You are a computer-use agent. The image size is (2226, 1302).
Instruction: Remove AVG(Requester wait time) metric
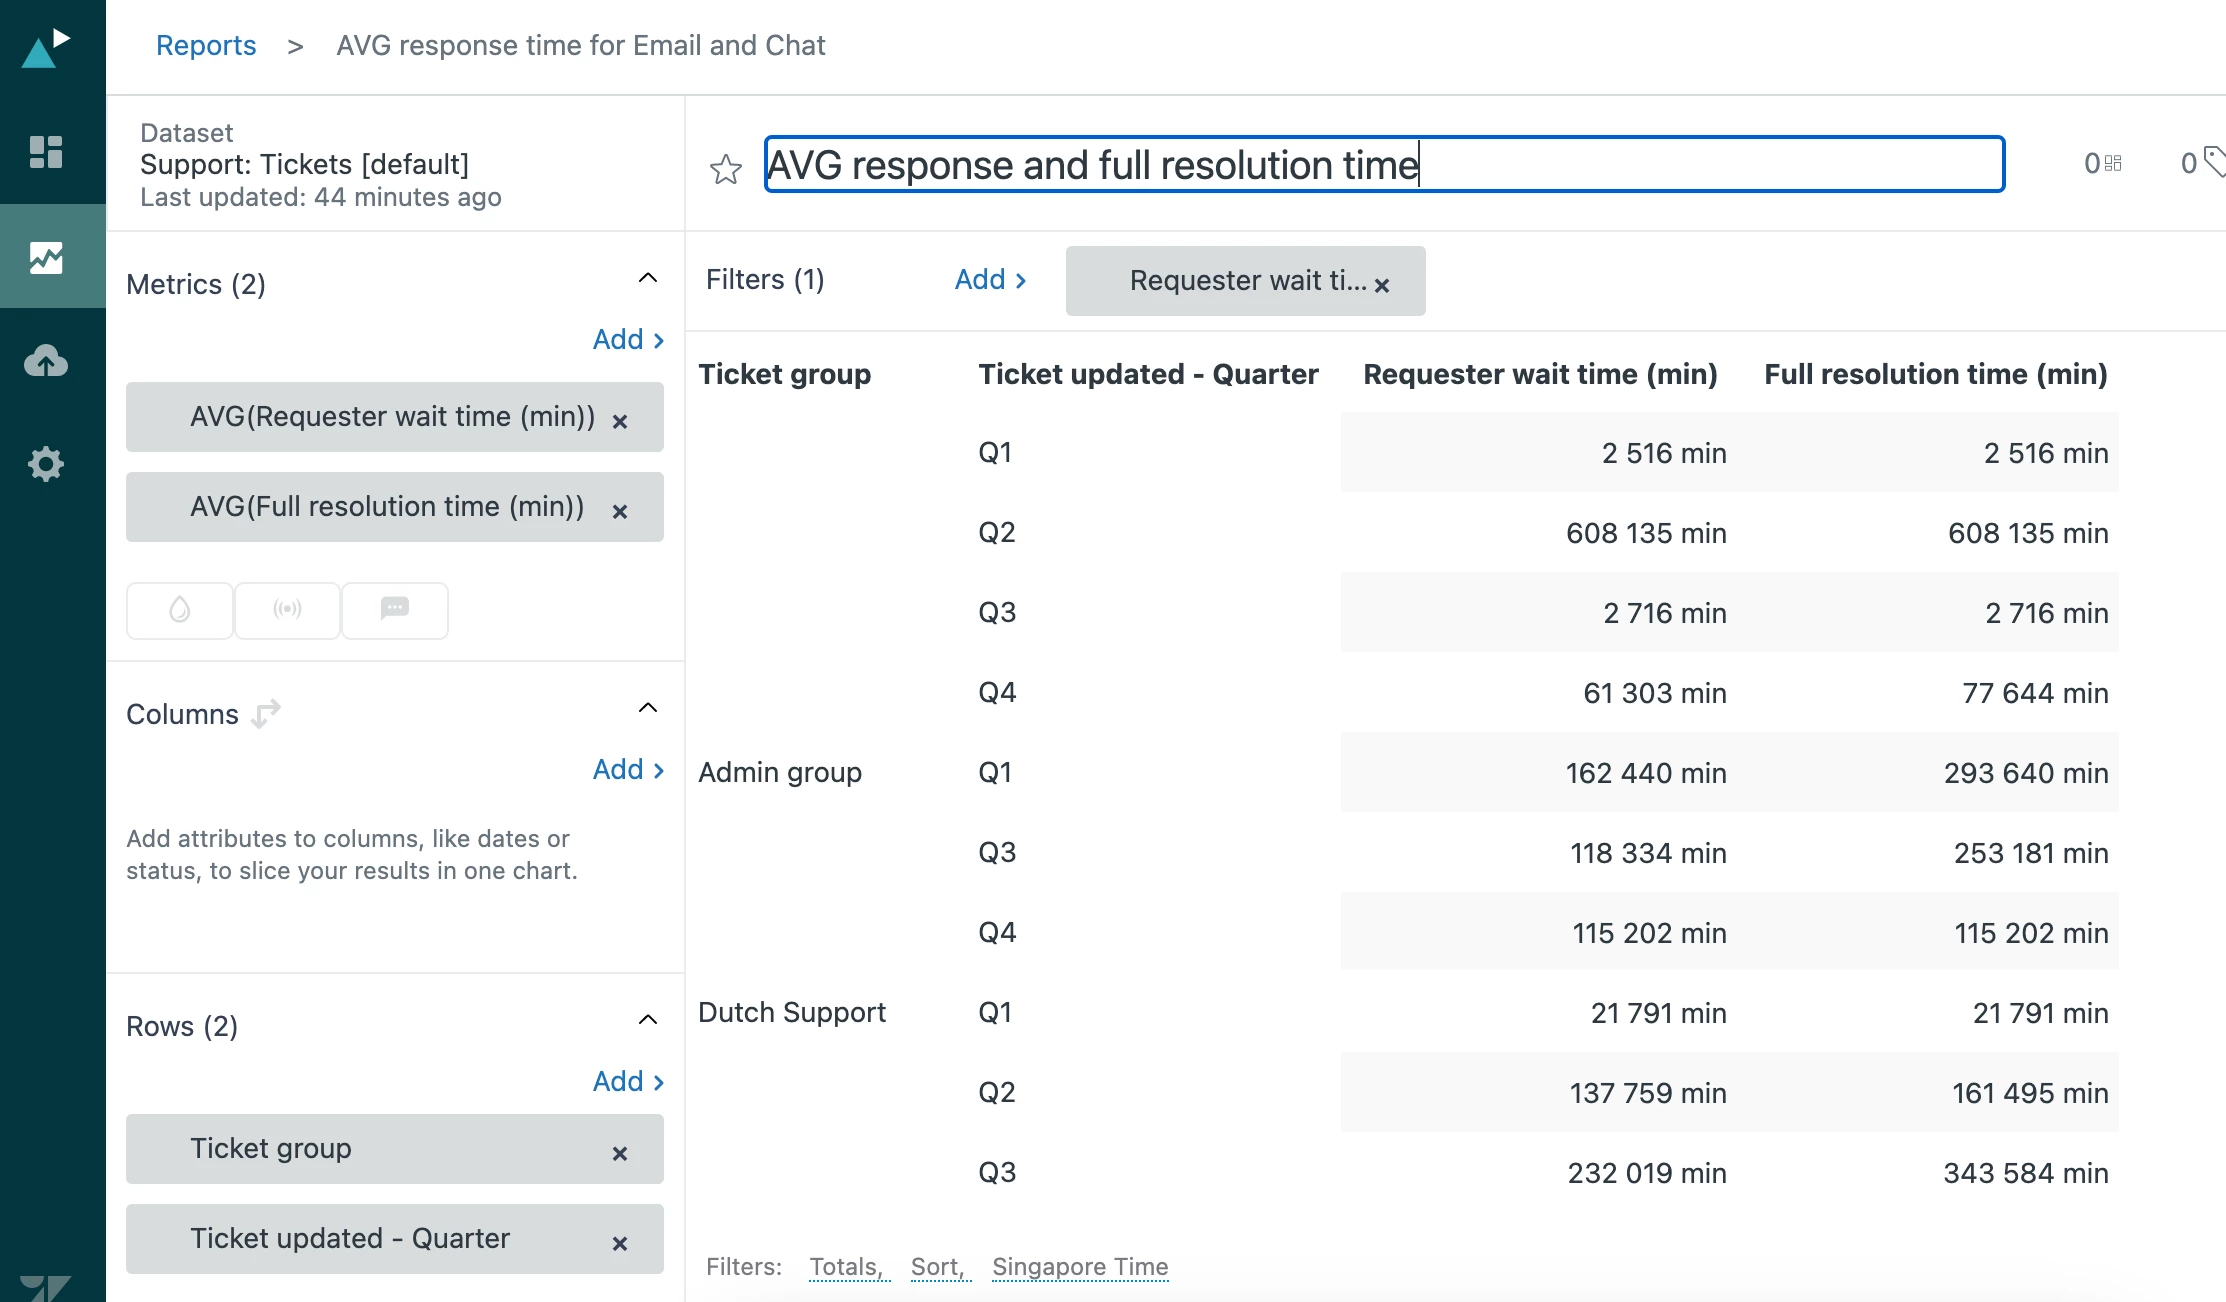(x=620, y=421)
